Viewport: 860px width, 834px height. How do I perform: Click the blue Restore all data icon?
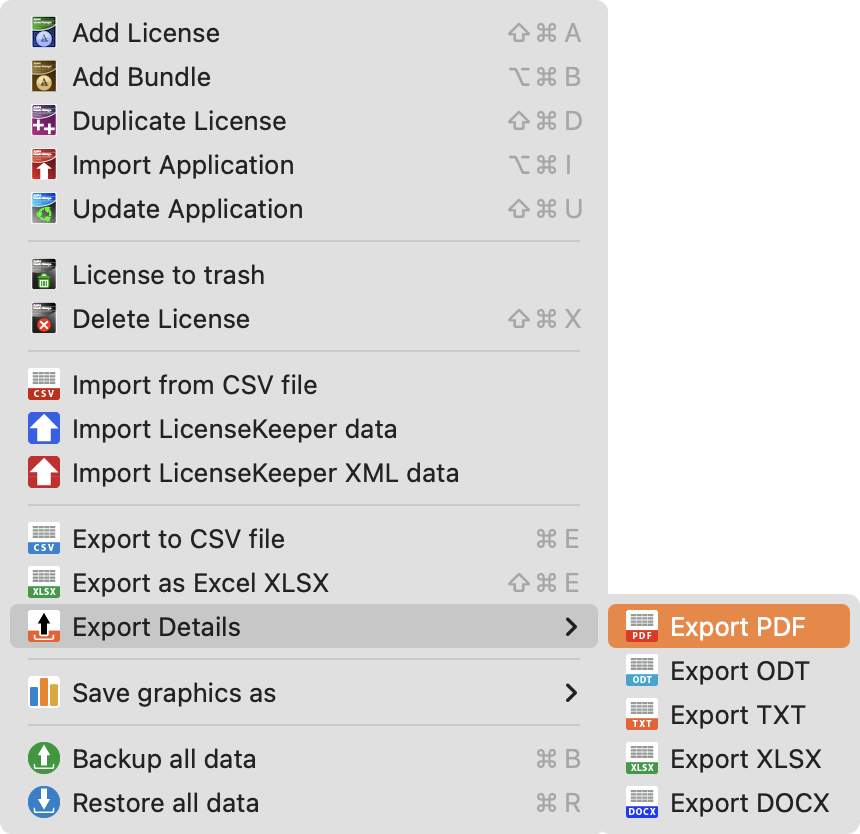click(x=43, y=803)
